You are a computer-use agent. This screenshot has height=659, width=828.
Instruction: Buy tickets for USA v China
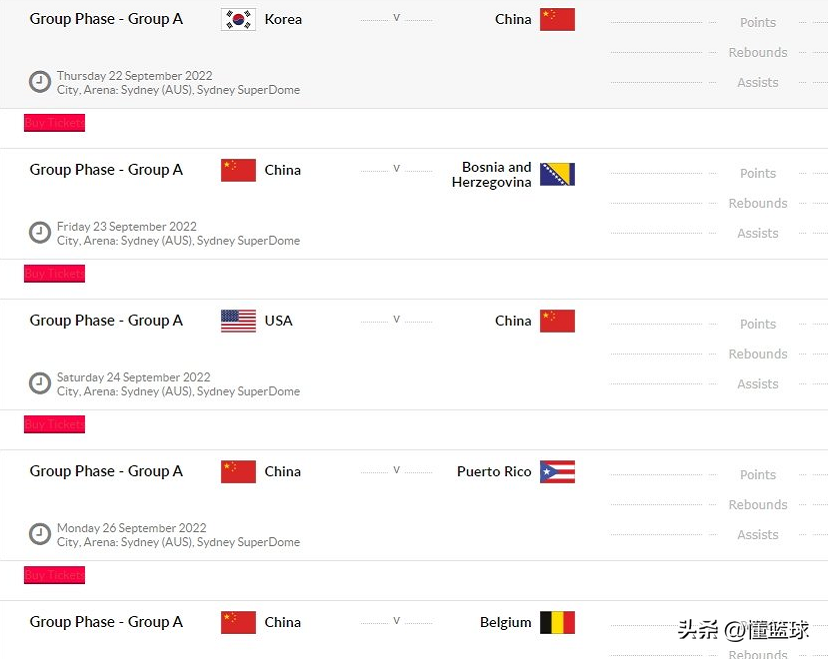55,425
